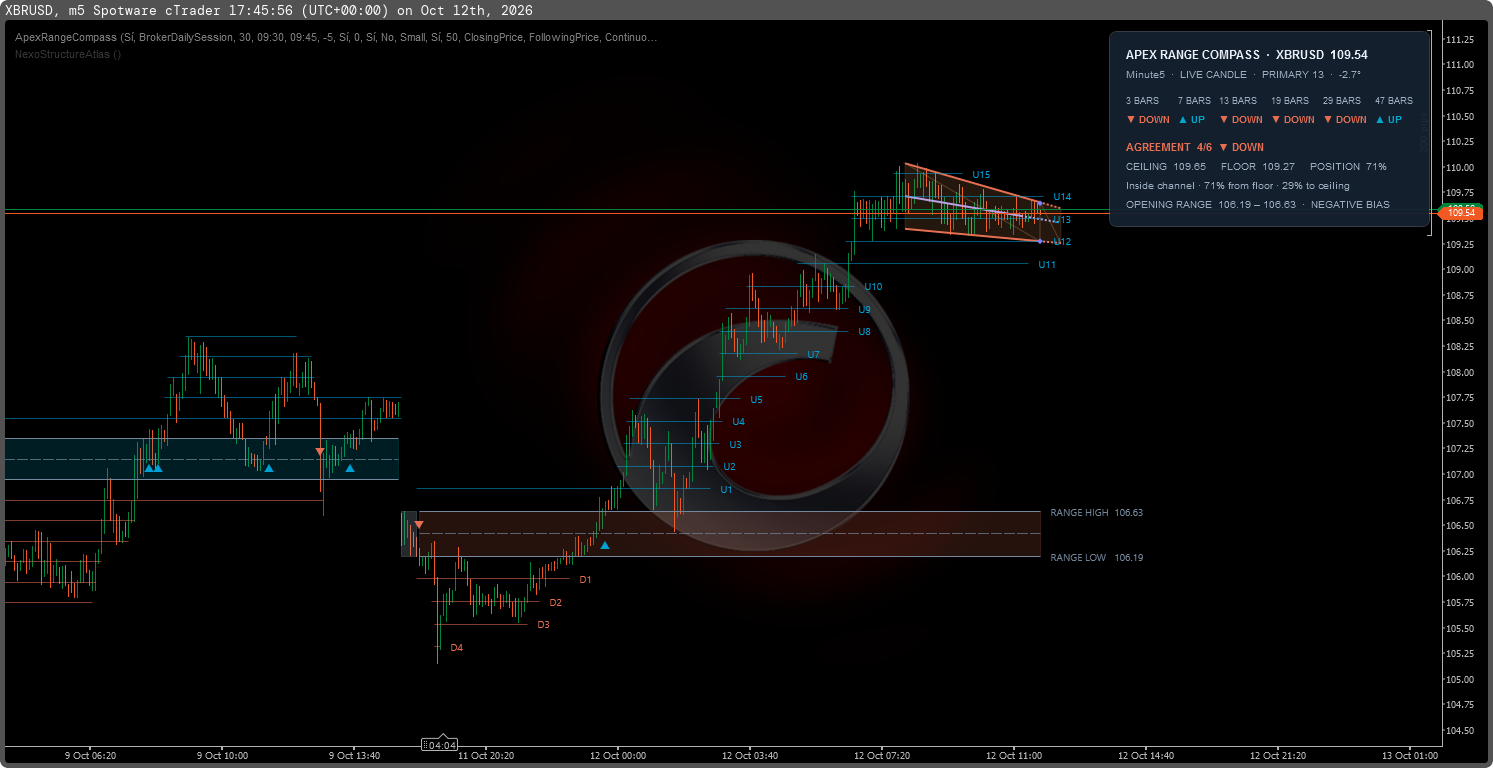
Task: Click the orange down triangle in the teal zone
Action: 320,452
